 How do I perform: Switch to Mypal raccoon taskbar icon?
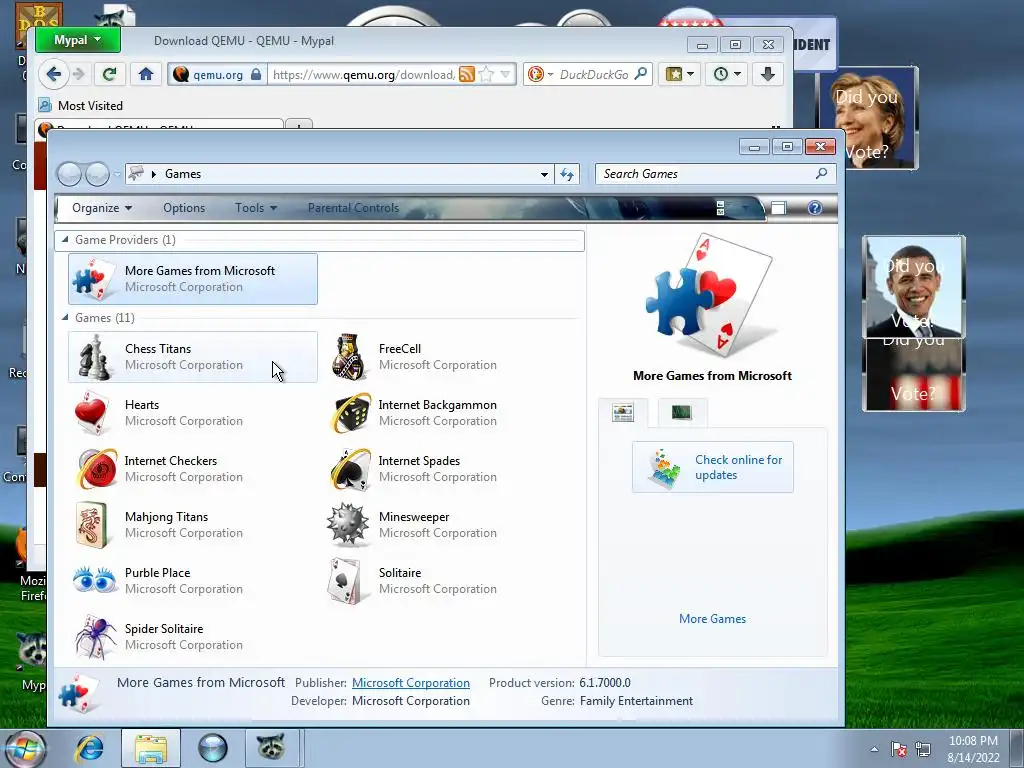pyautogui.click(x=272, y=748)
